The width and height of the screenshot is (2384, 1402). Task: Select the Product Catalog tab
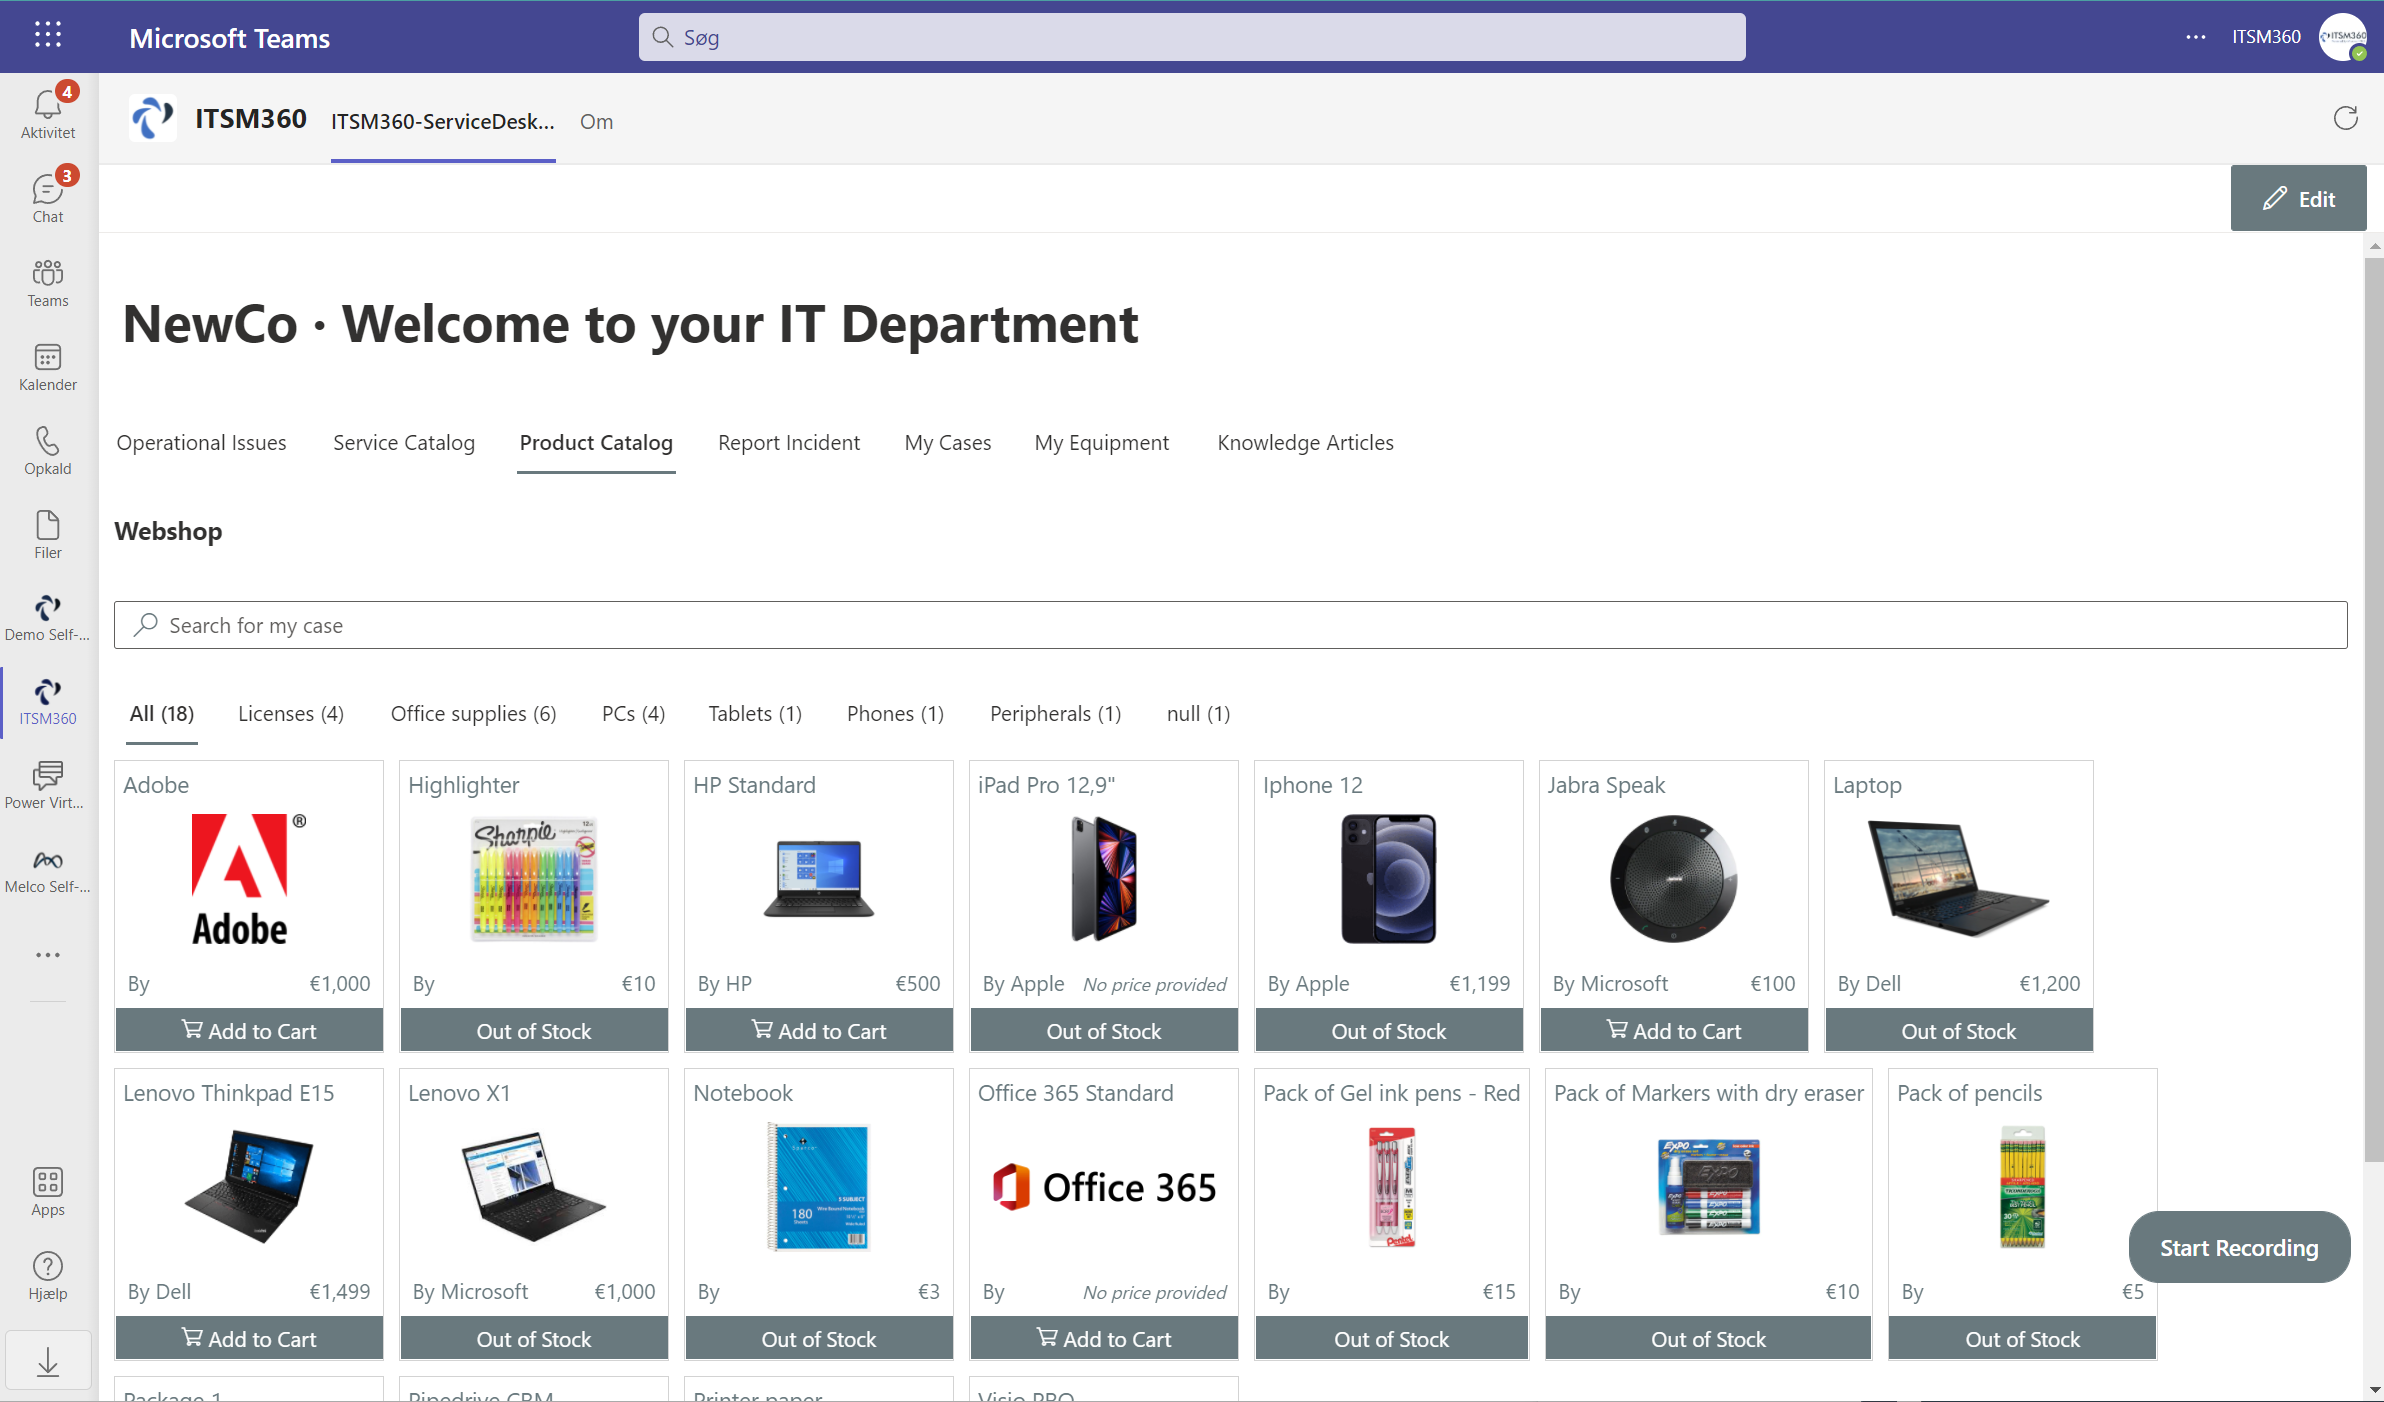click(x=596, y=442)
